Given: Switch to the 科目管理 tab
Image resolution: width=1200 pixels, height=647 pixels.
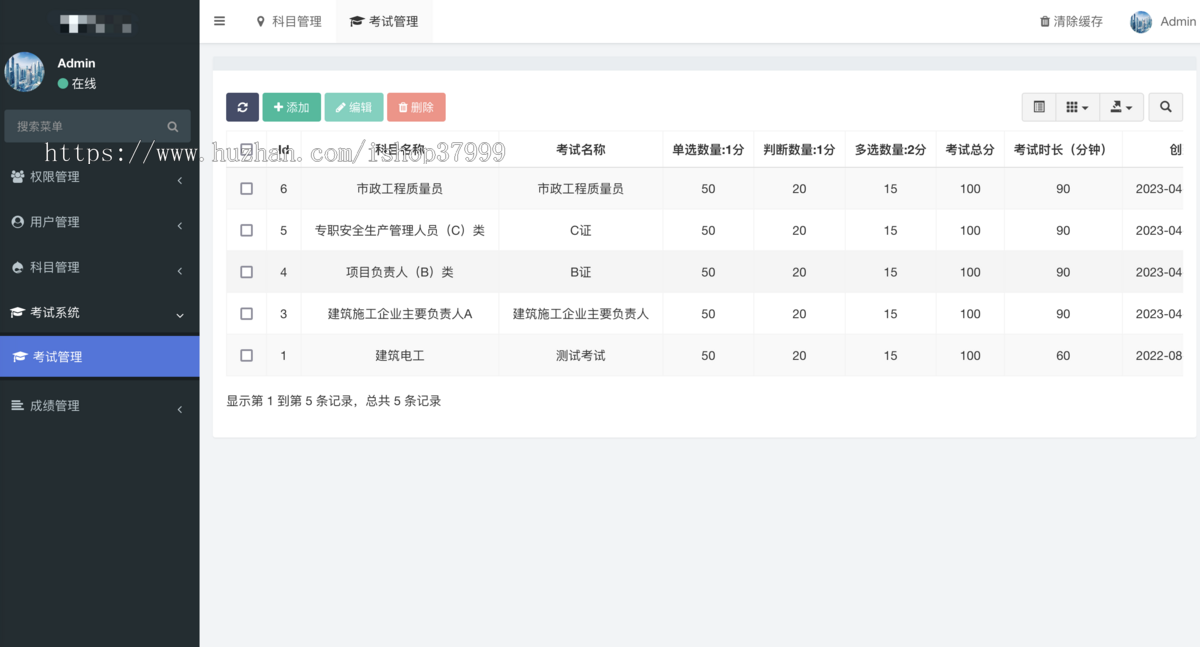Looking at the screenshot, I should [x=289, y=21].
